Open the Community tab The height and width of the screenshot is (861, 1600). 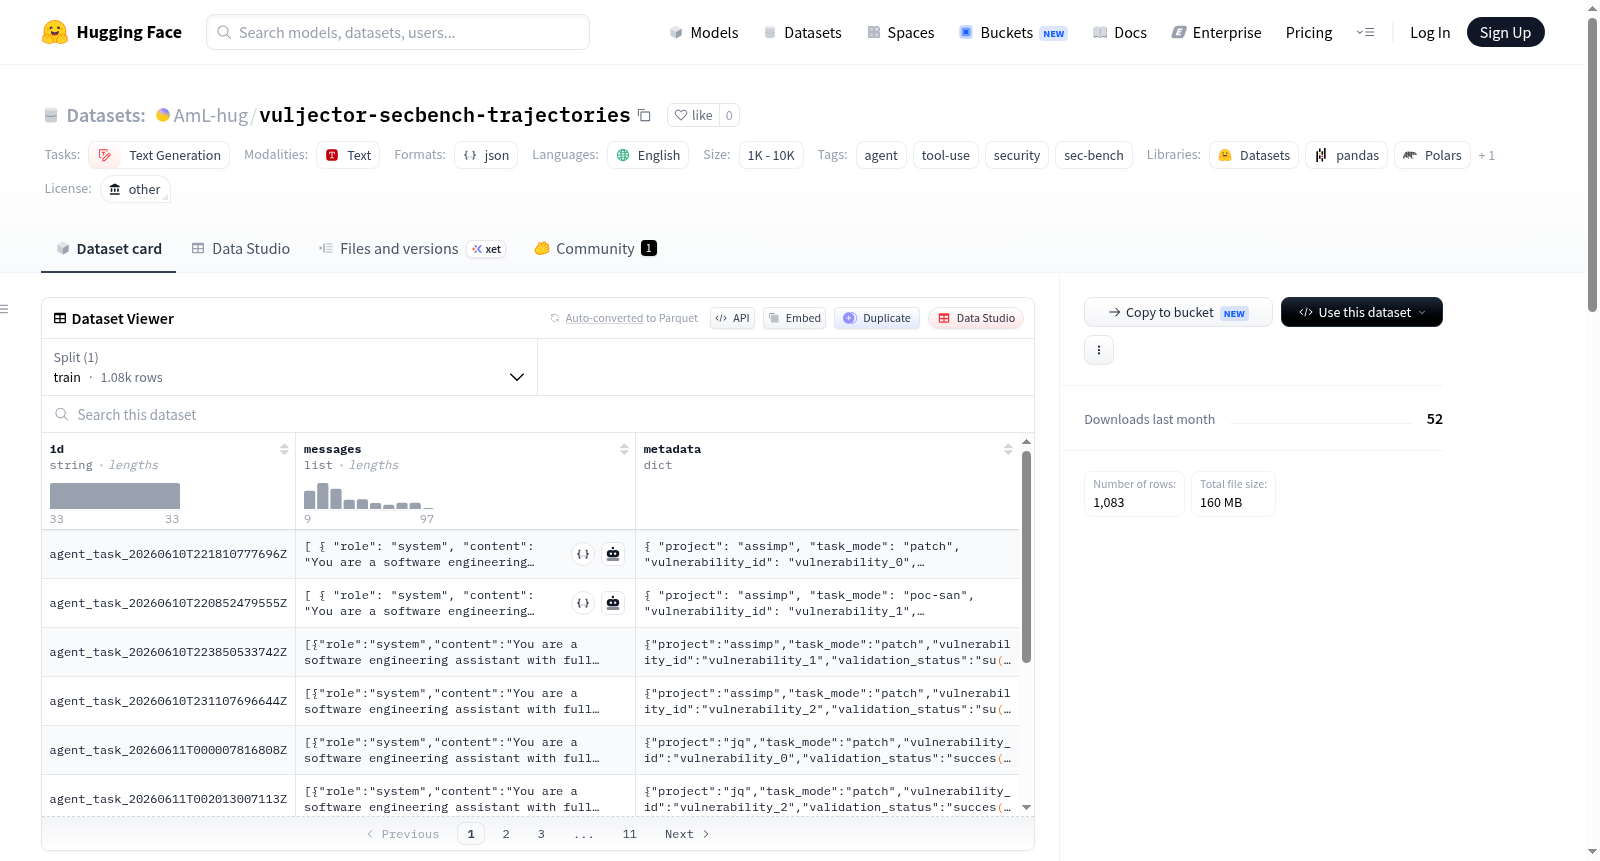pyautogui.click(x=596, y=249)
